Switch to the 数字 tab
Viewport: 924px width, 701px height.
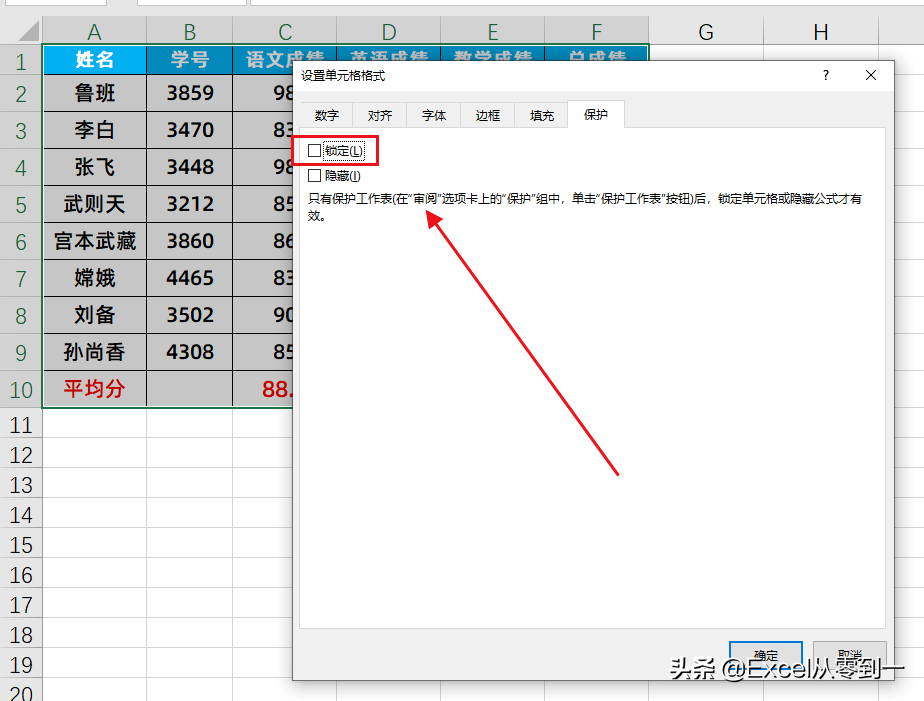(x=326, y=115)
